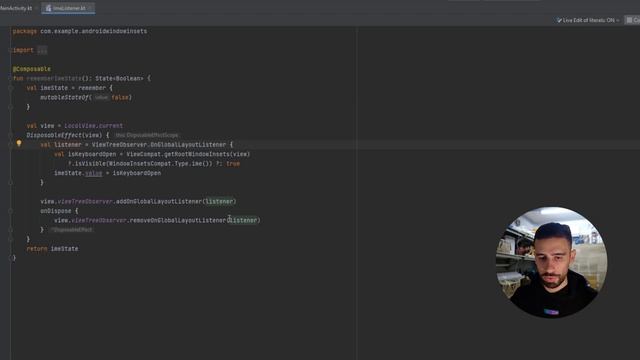Image resolution: width=640 pixels, height=360 pixels.
Task: Click the yellow lightbulb quick-fix icon
Action: [19, 144]
